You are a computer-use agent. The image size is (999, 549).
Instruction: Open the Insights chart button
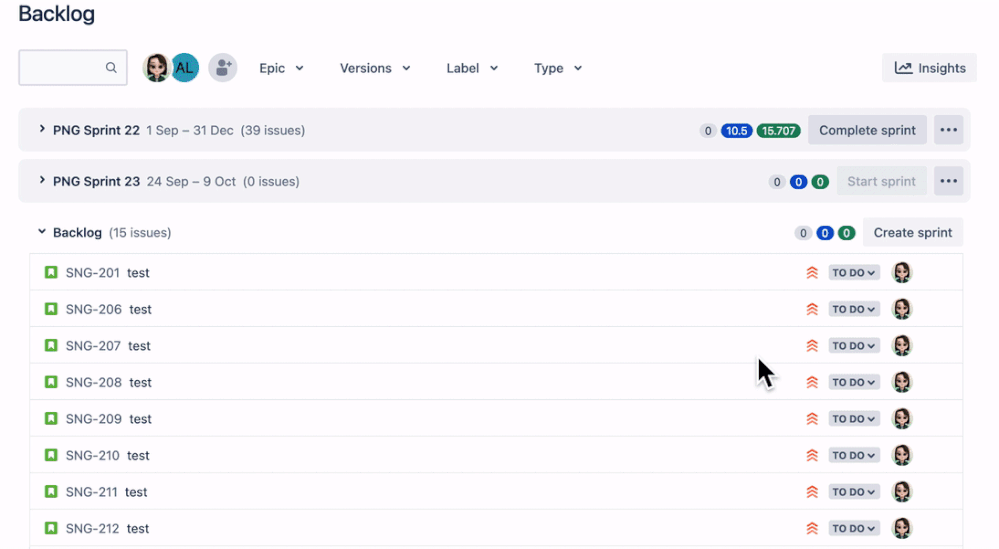pos(930,68)
